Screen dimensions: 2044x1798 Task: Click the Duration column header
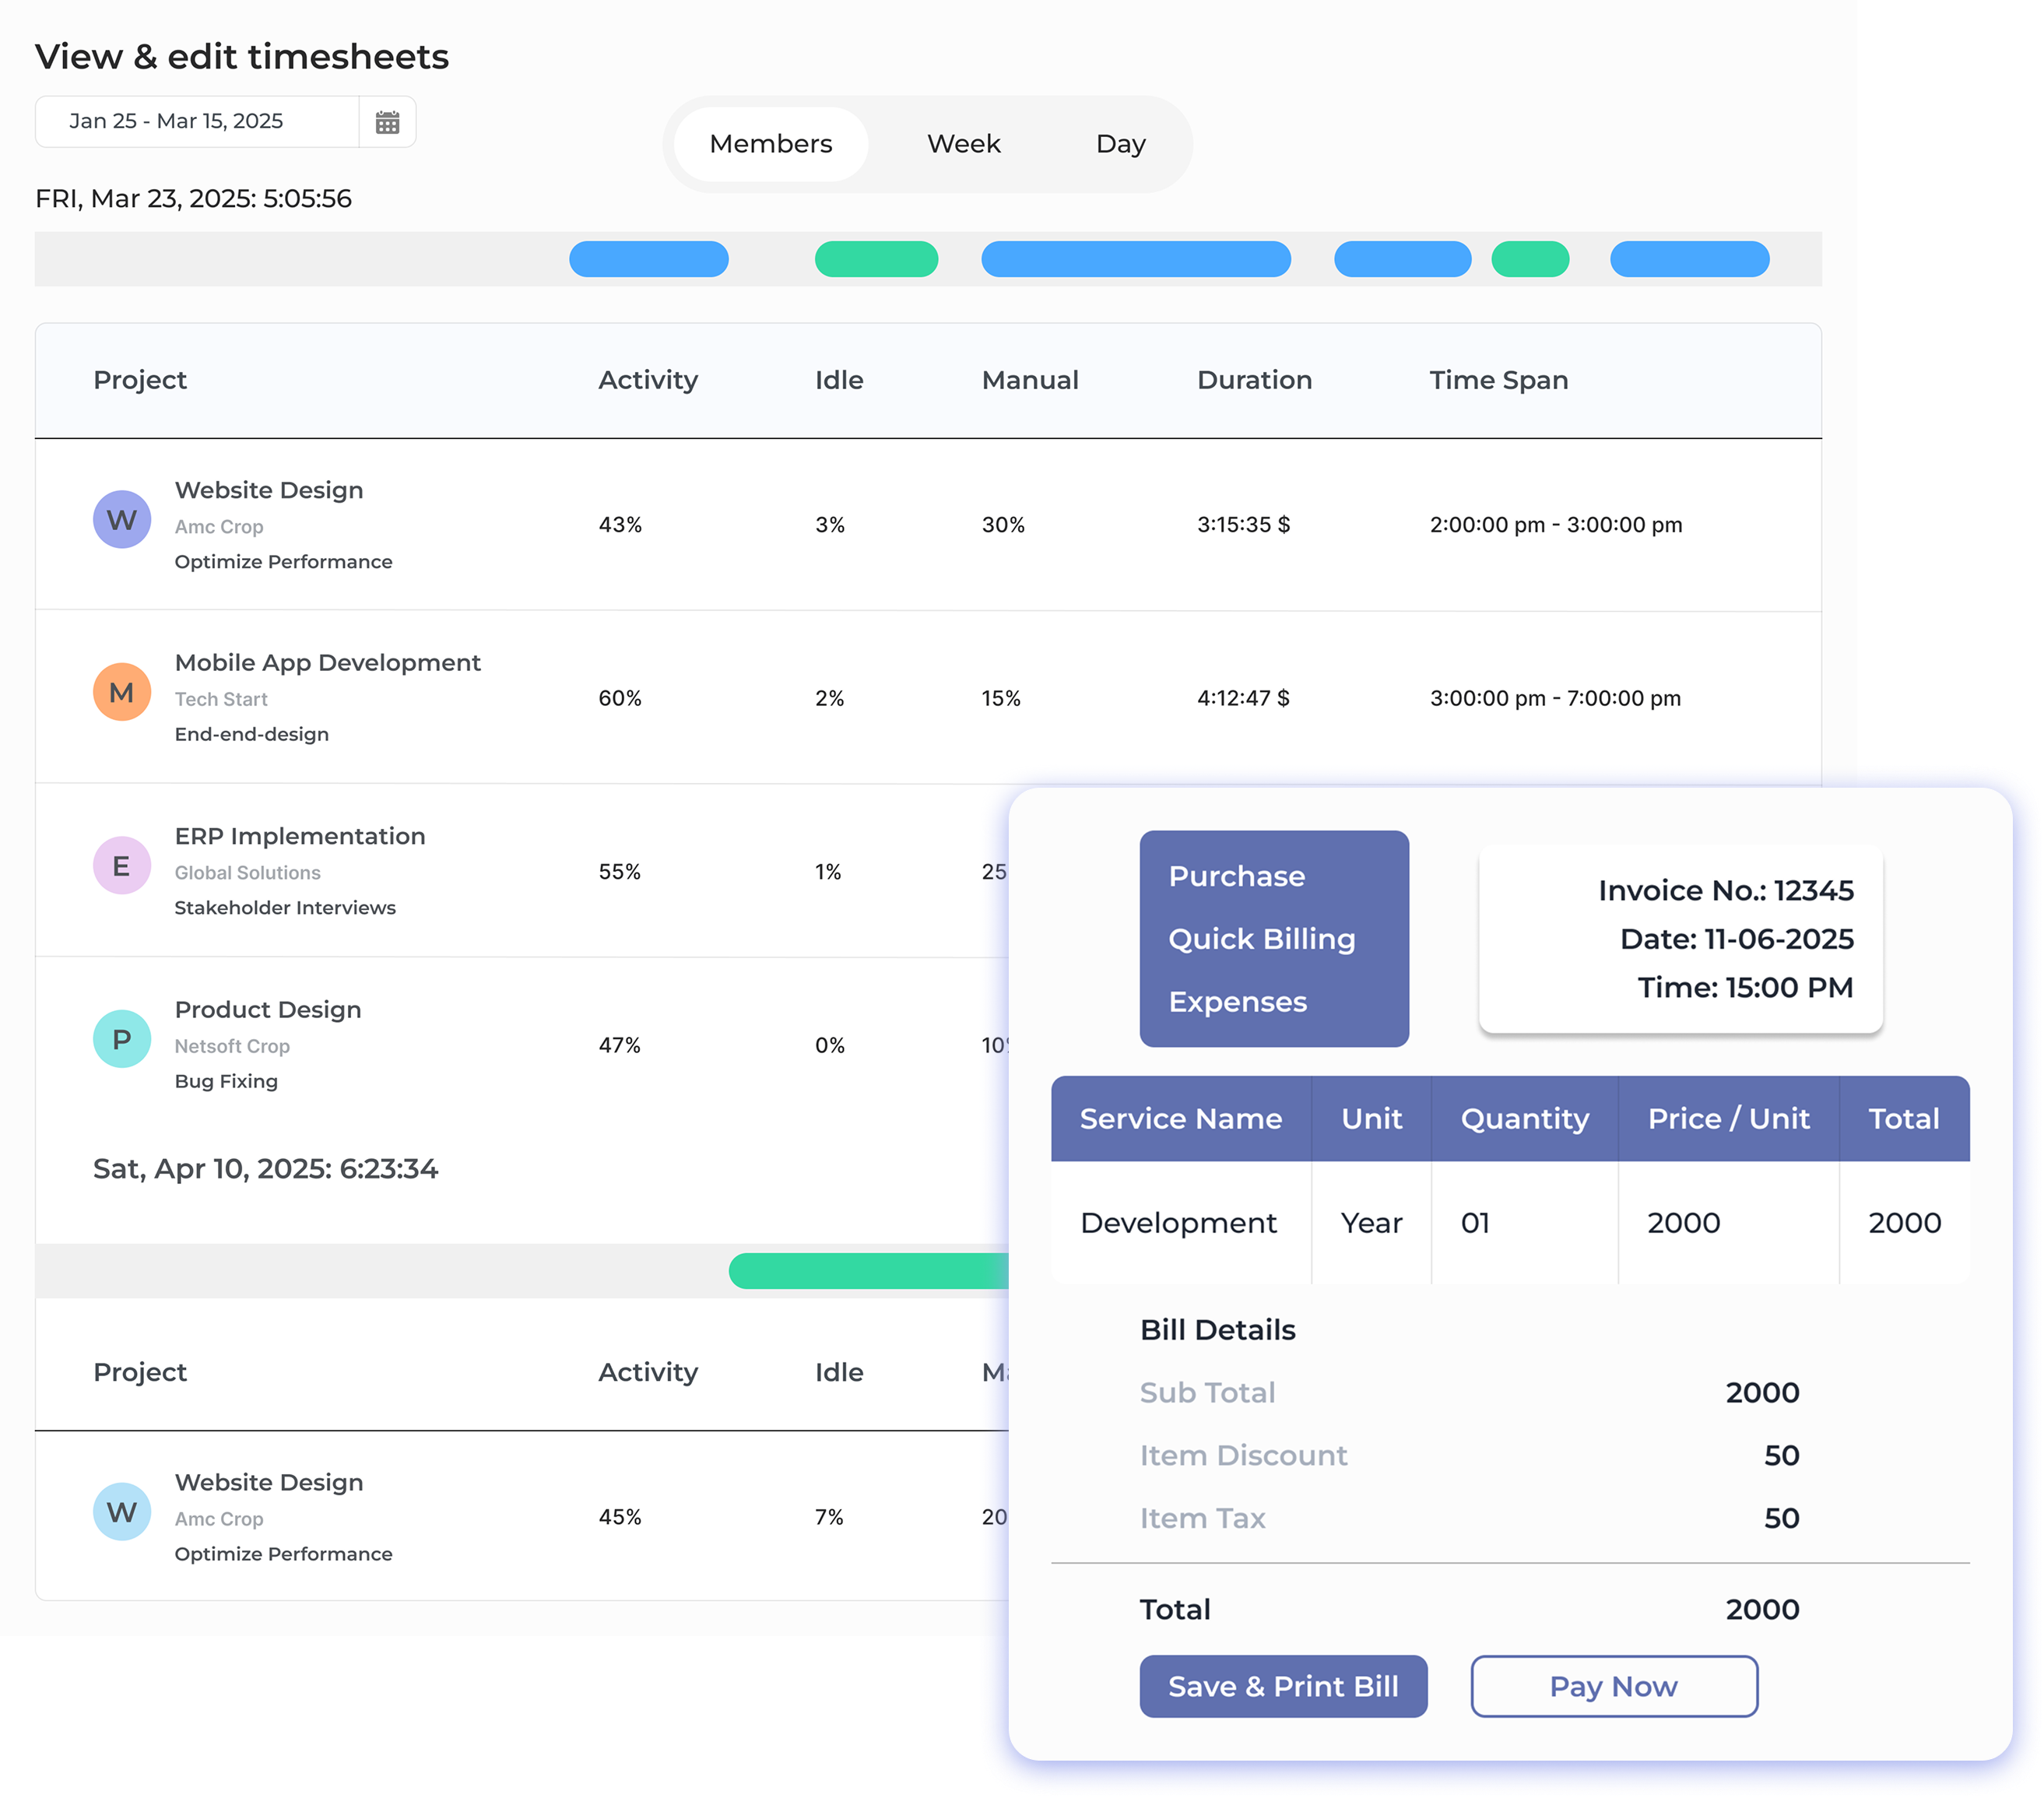[x=1254, y=380]
